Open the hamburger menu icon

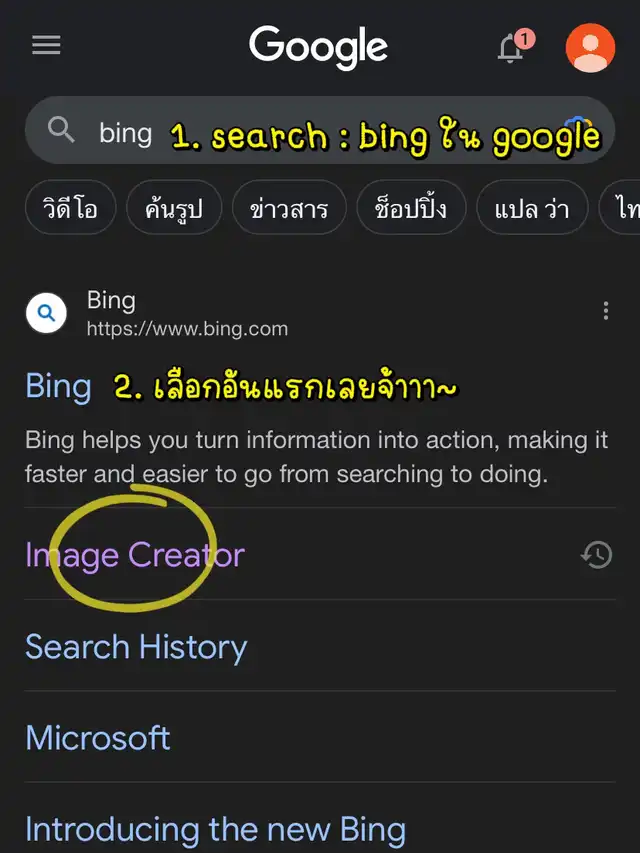tap(46, 45)
